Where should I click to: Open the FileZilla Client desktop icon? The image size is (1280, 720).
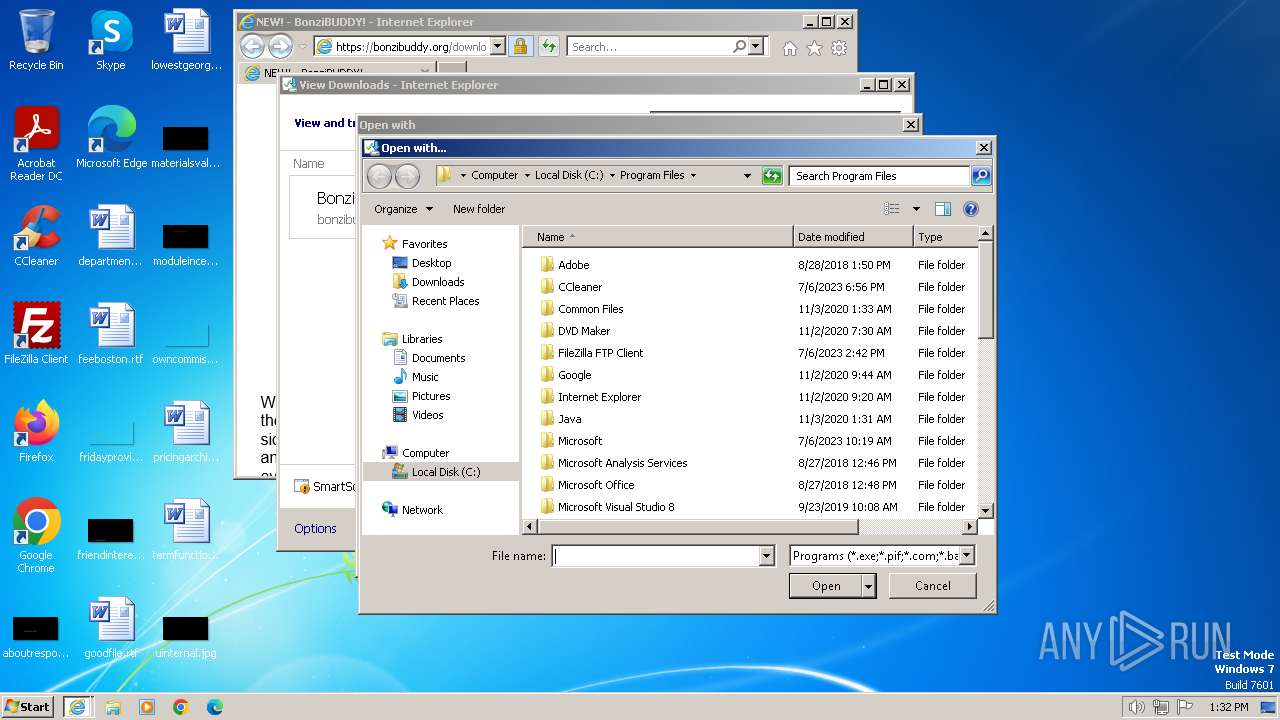(x=36, y=334)
